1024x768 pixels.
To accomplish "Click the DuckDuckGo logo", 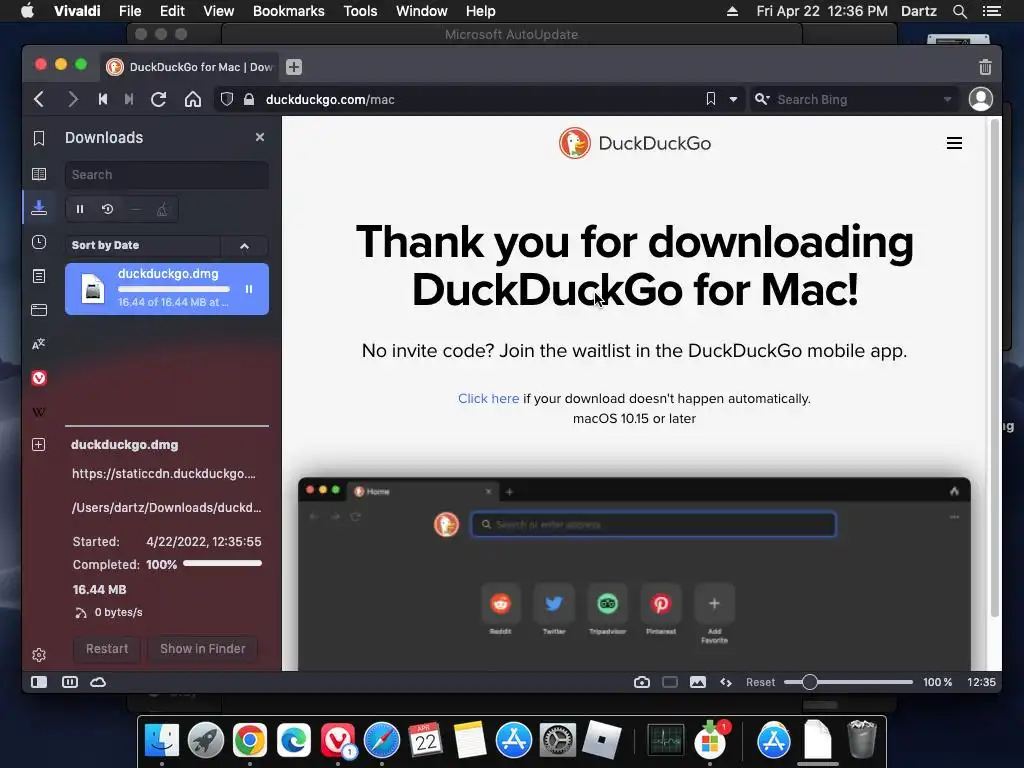I will point(635,143).
